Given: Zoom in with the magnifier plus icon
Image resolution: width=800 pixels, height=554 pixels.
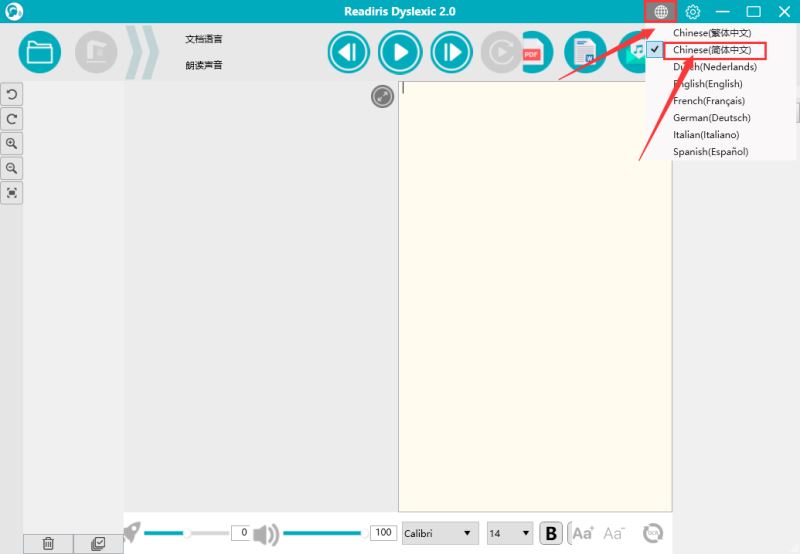Looking at the screenshot, I should pyautogui.click(x=11, y=143).
